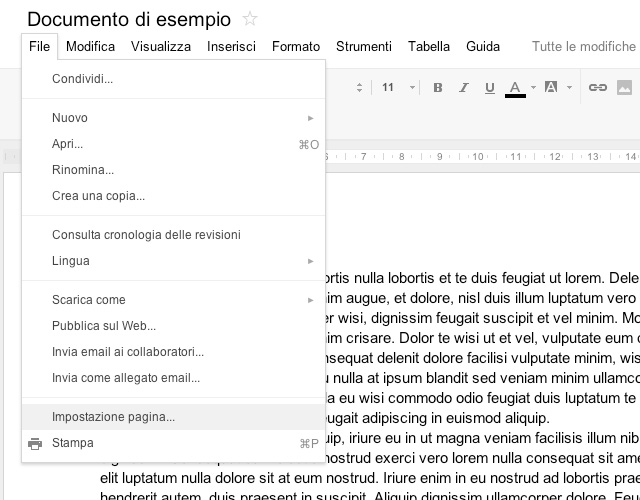Click the document title Documento di esempio
The height and width of the screenshot is (500, 640).
128,19
